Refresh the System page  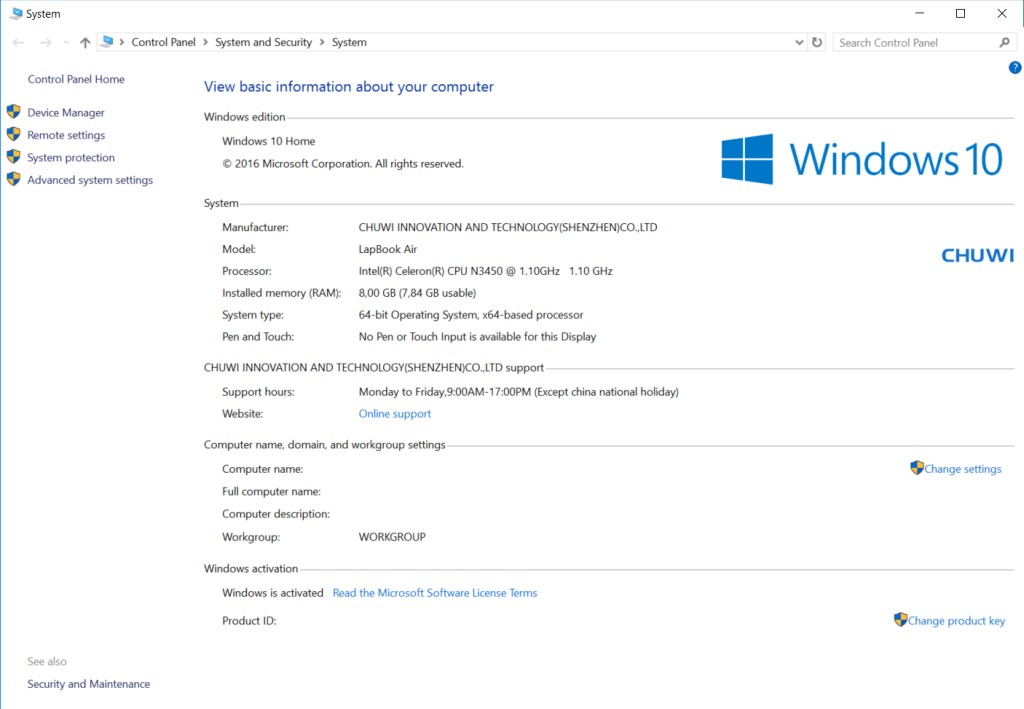click(817, 42)
